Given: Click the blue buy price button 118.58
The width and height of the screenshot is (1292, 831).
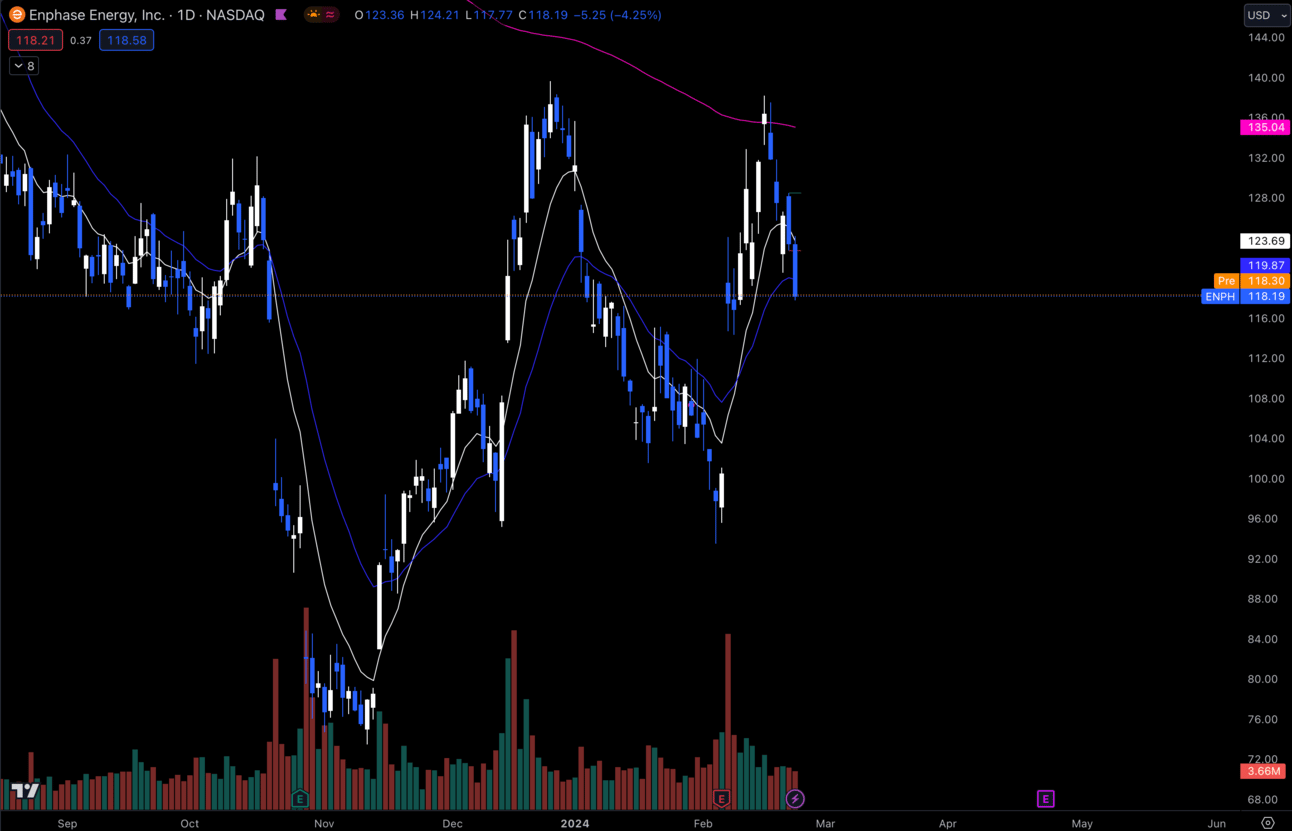Looking at the screenshot, I should [x=126, y=40].
